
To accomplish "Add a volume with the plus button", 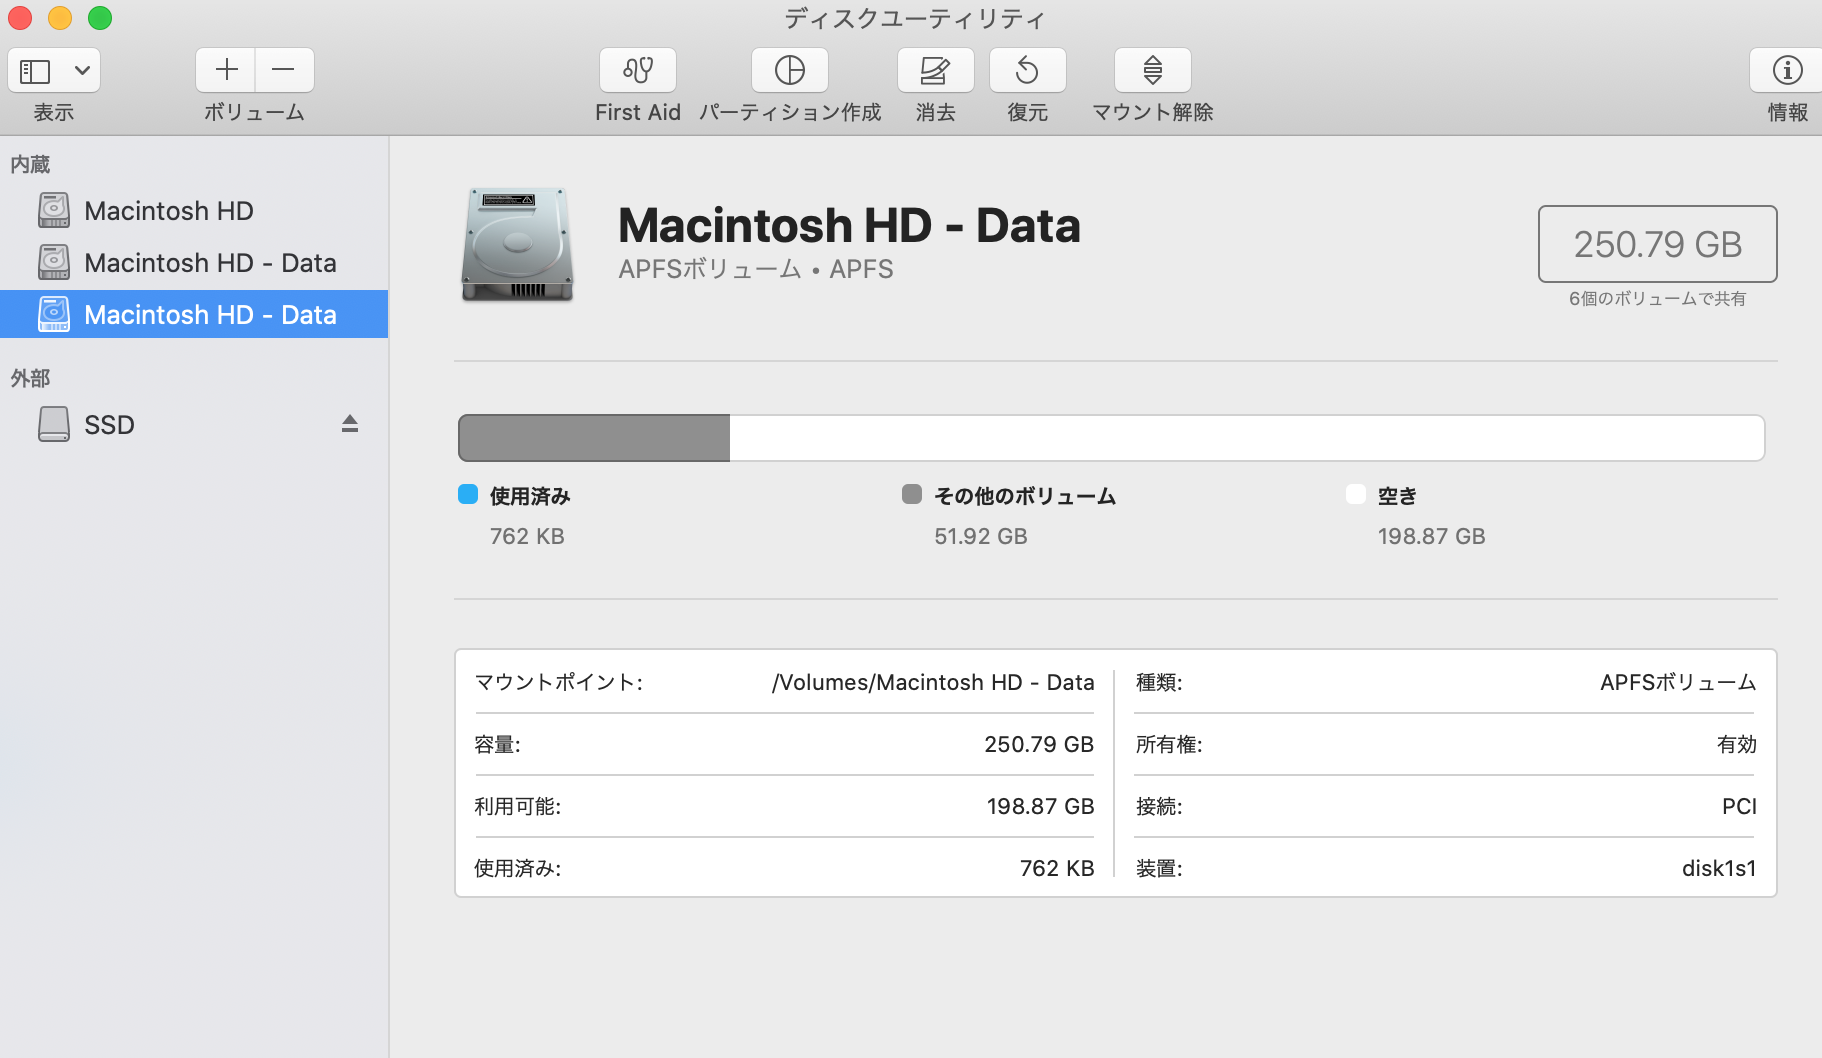I will pos(226,70).
